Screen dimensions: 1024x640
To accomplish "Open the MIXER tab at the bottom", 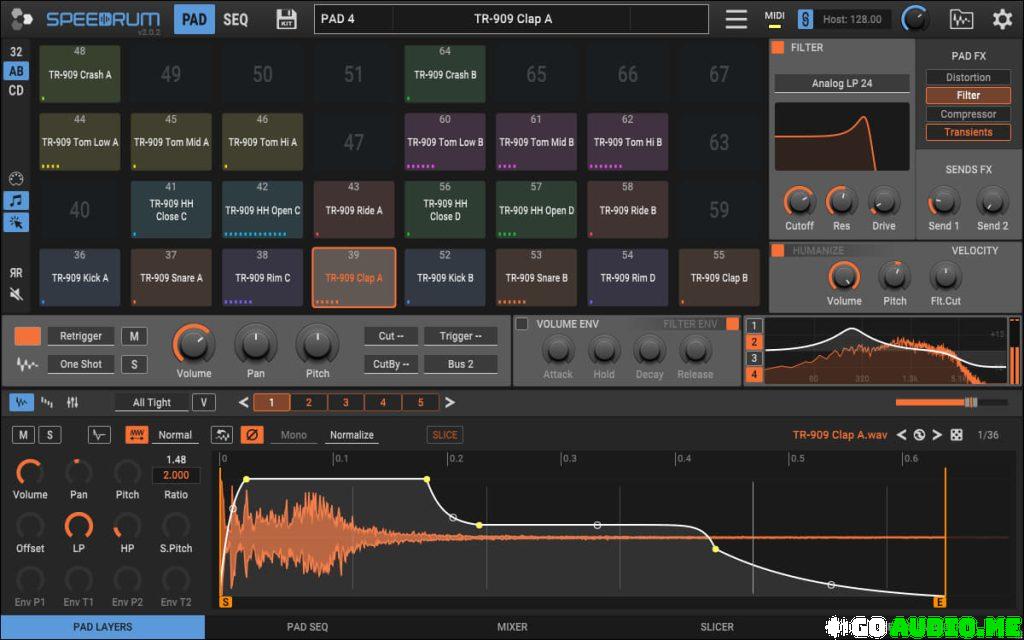I will coord(513,627).
